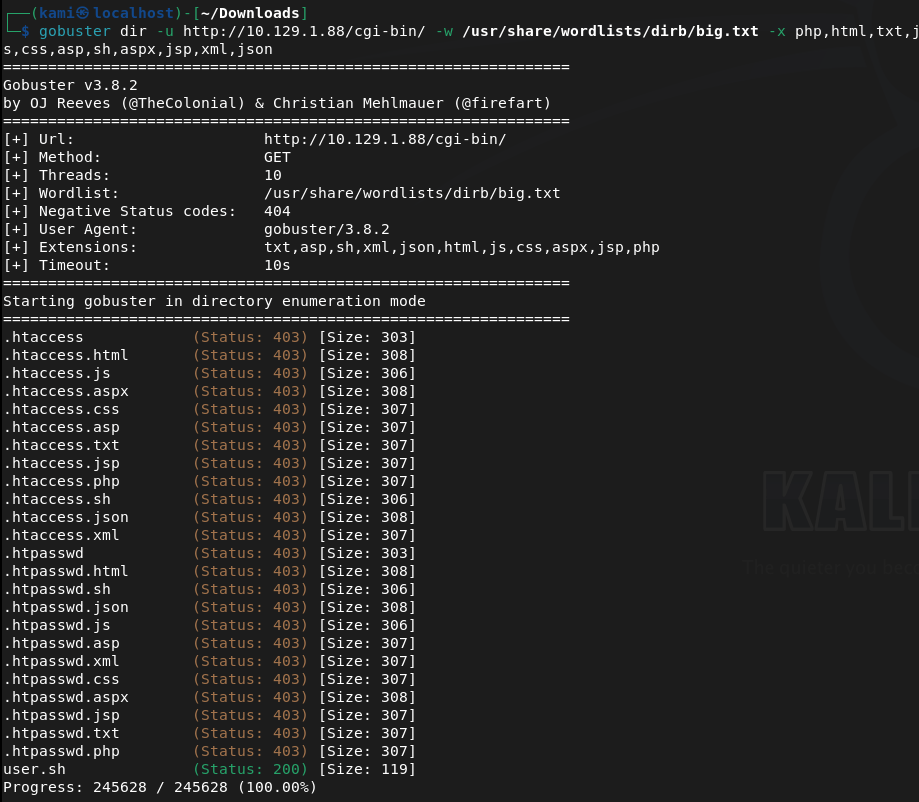The height and width of the screenshot is (802, 919).
Task: Click the .htpasswd.php entry
Action: click(x=61, y=751)
